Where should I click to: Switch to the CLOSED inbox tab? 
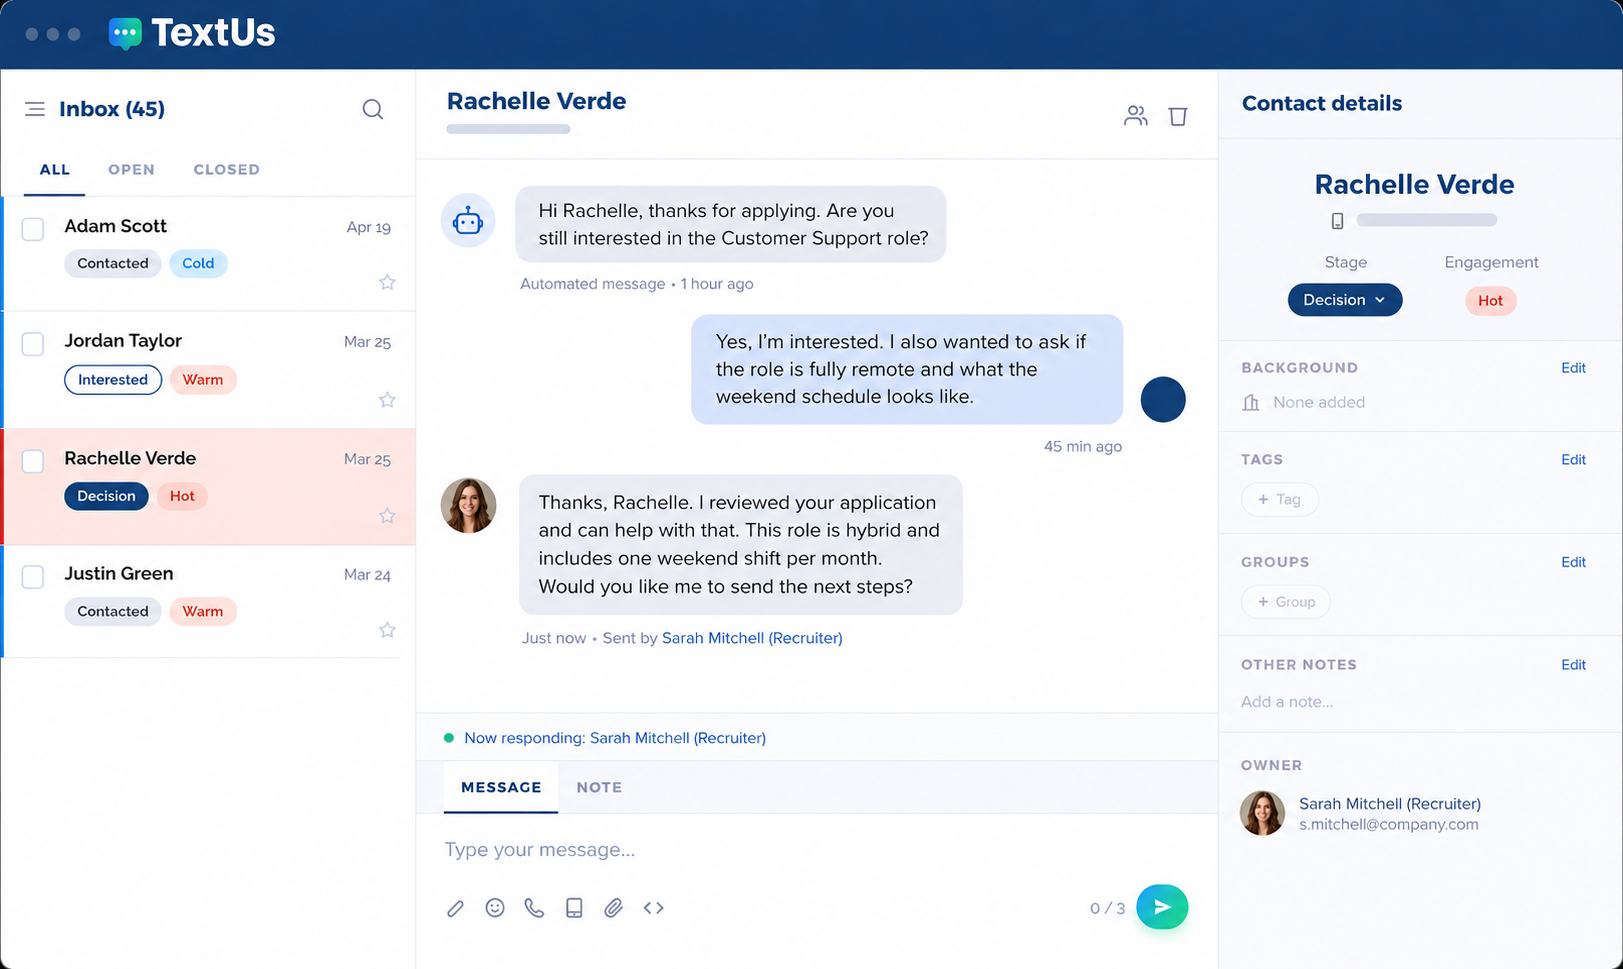point(227,170)
